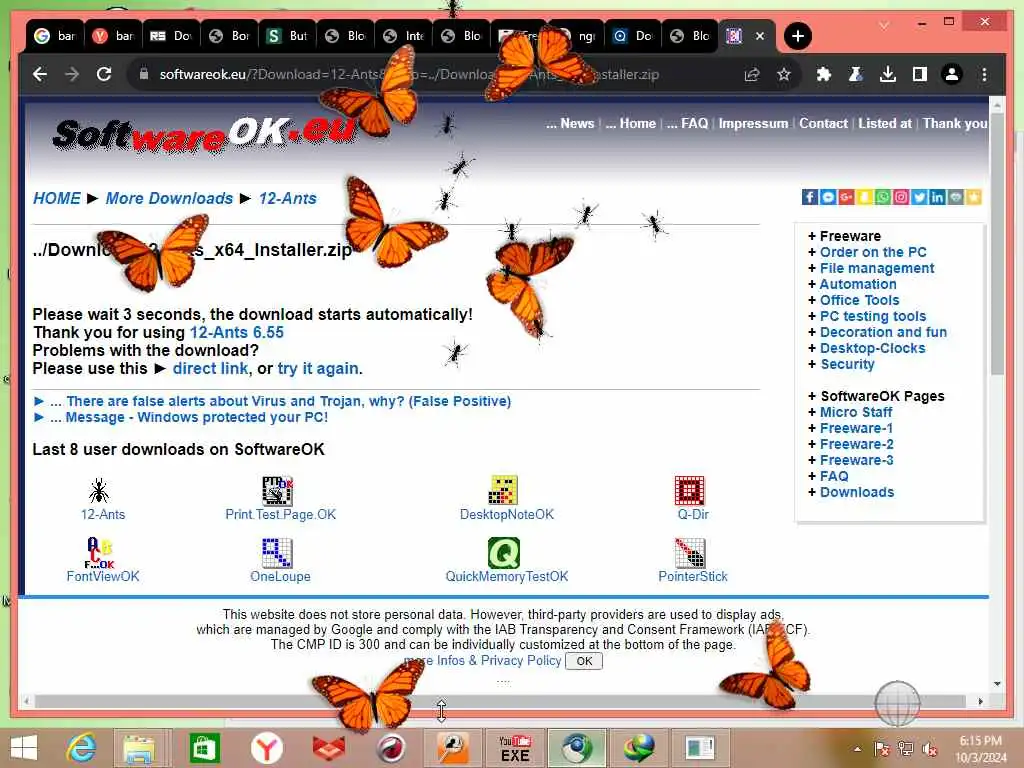Click 'try it again' link
Viewport: 1024px width, 768px height.
(318, 368)
